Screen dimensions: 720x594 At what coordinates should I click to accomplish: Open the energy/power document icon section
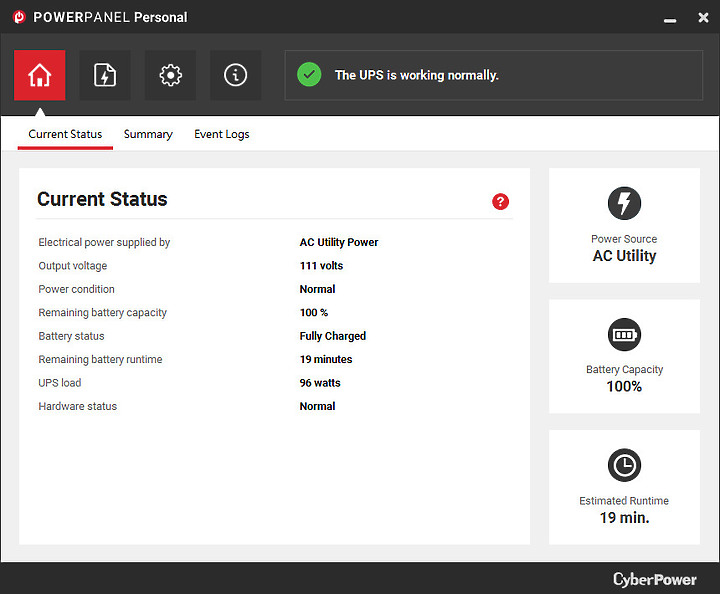(x=105, y=75)
